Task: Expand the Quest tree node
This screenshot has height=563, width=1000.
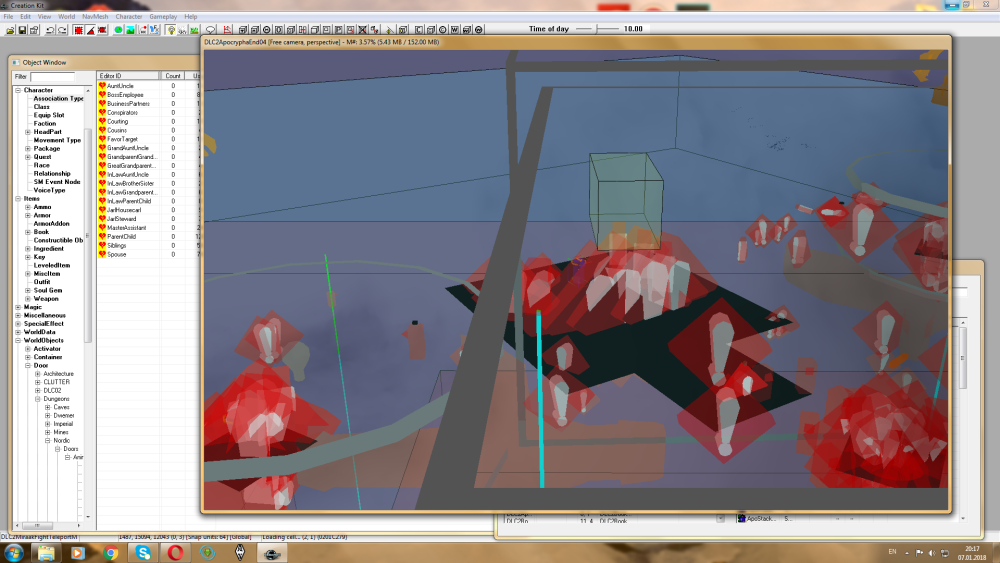Action: coord(27,157)
